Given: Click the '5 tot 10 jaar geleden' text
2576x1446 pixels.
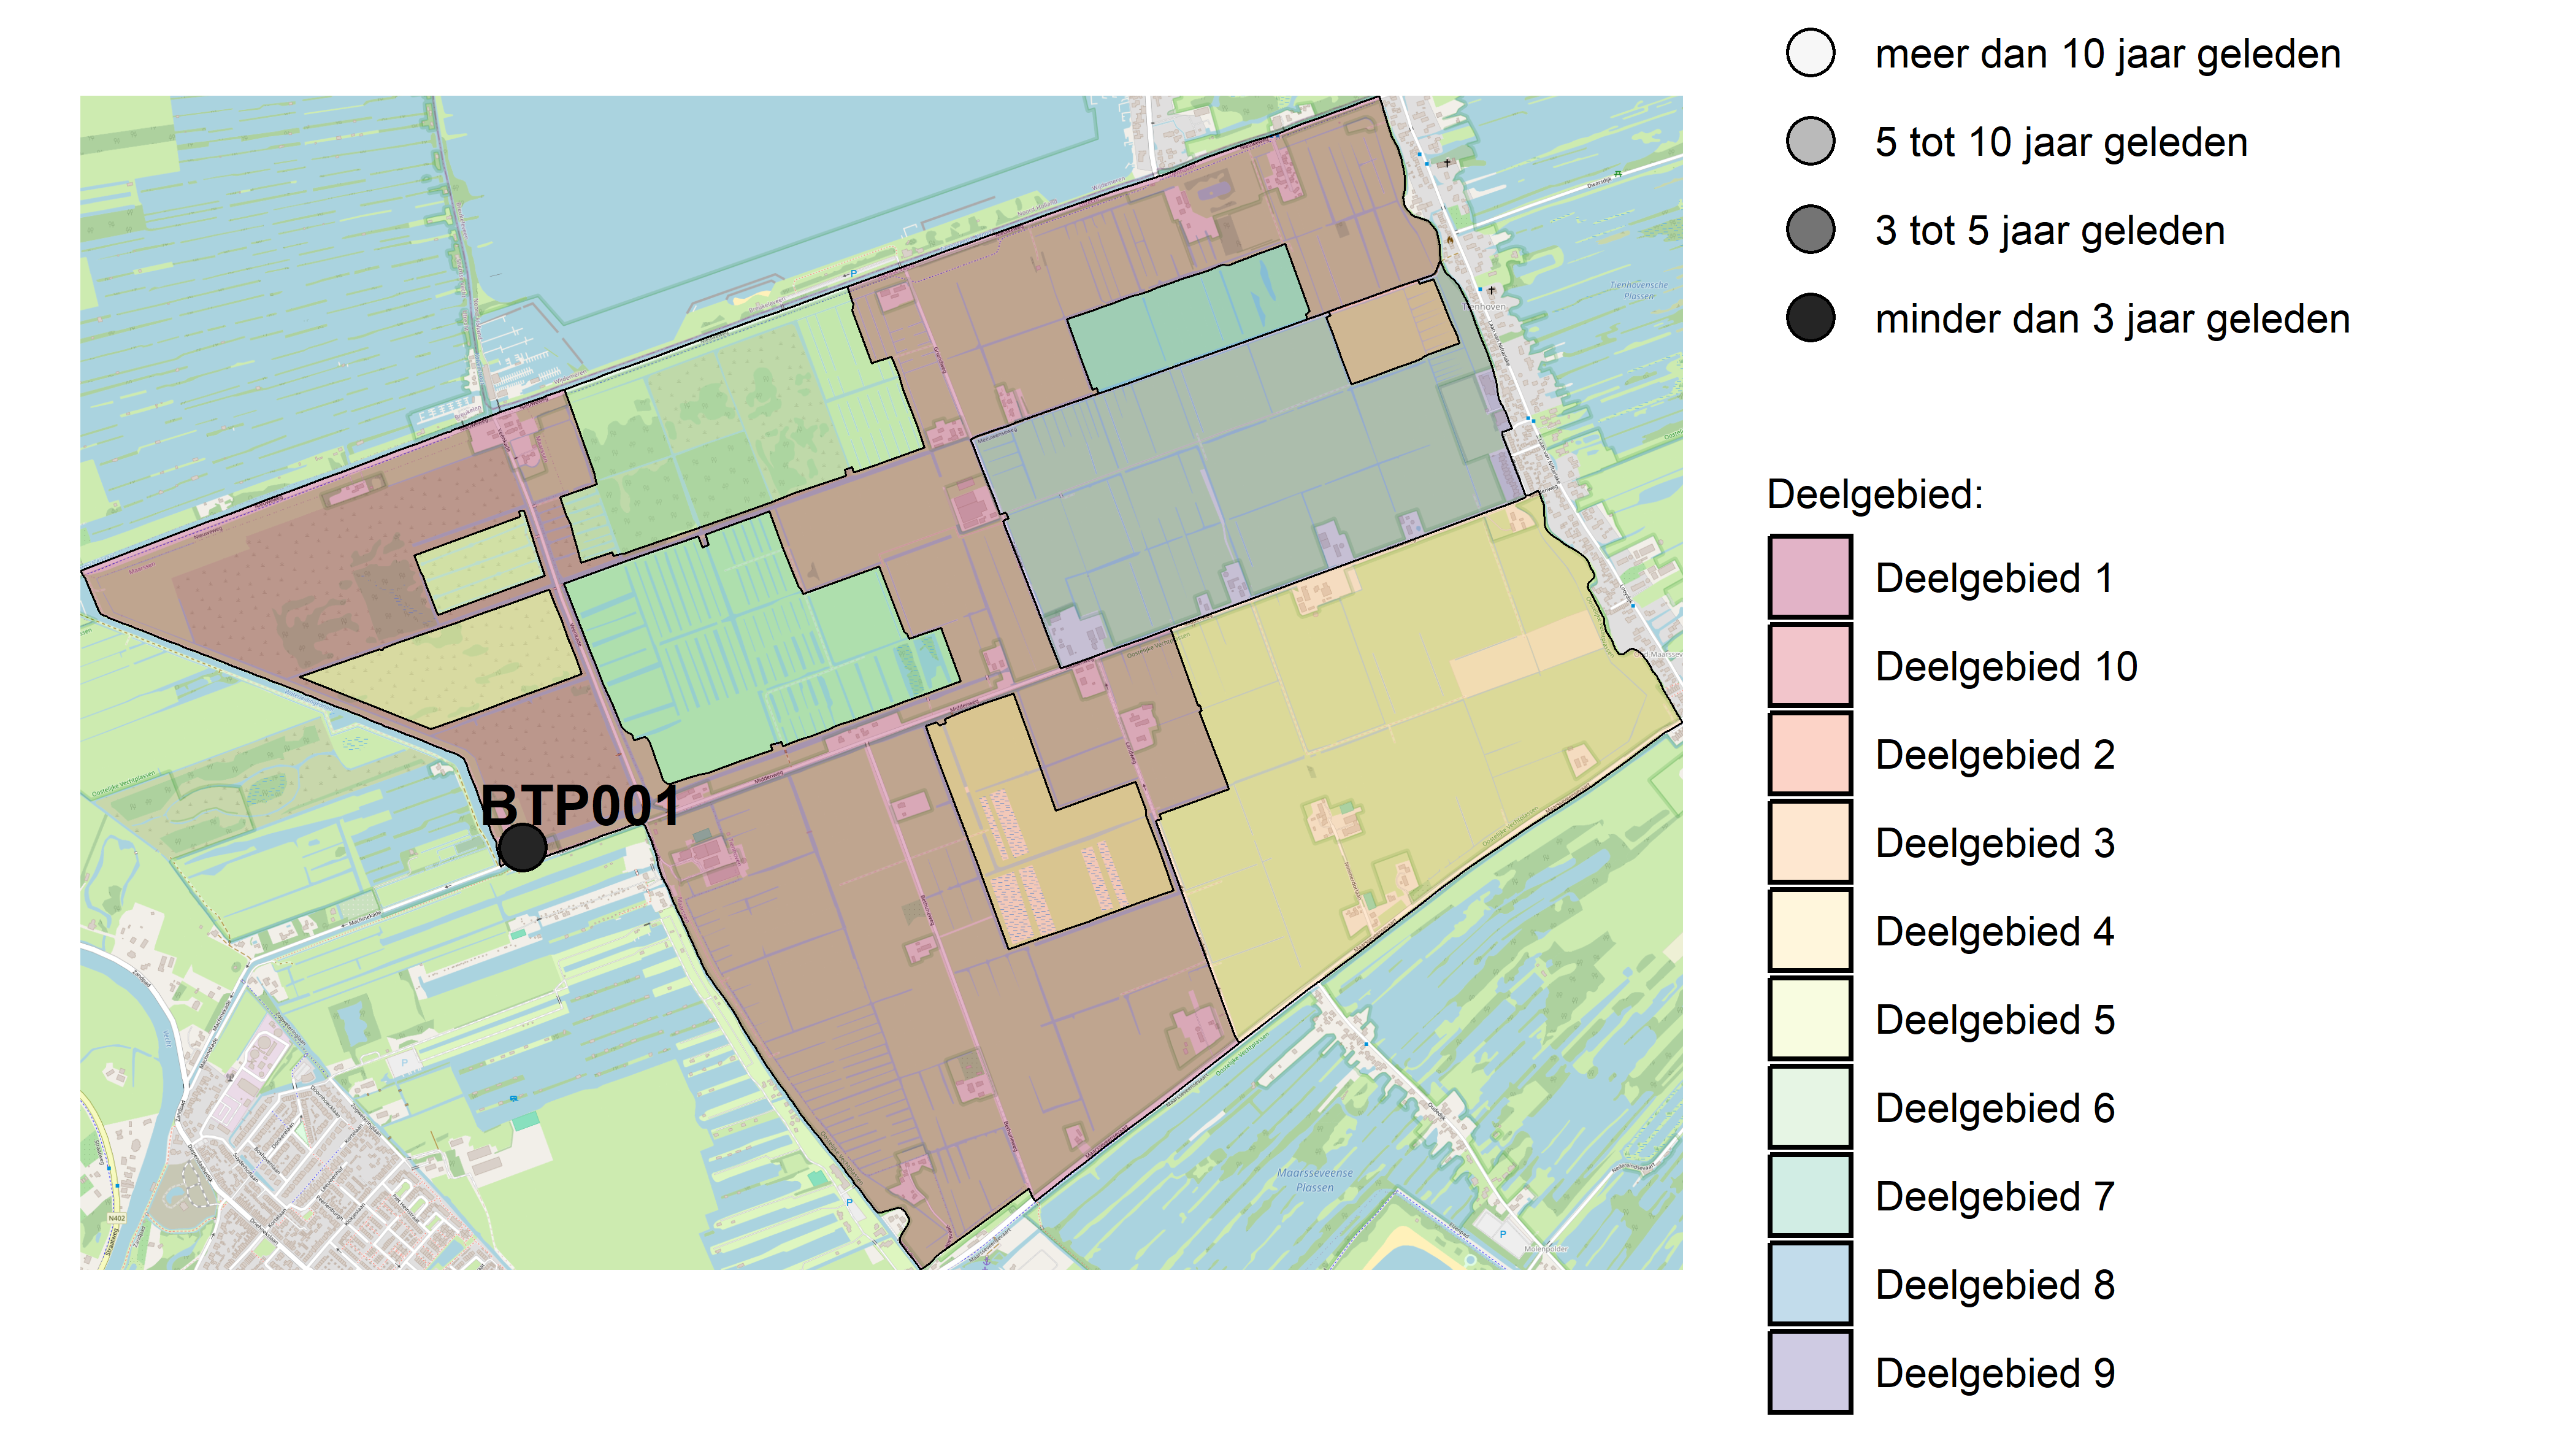Looking at the screenshot, I should click(2061, 142).
